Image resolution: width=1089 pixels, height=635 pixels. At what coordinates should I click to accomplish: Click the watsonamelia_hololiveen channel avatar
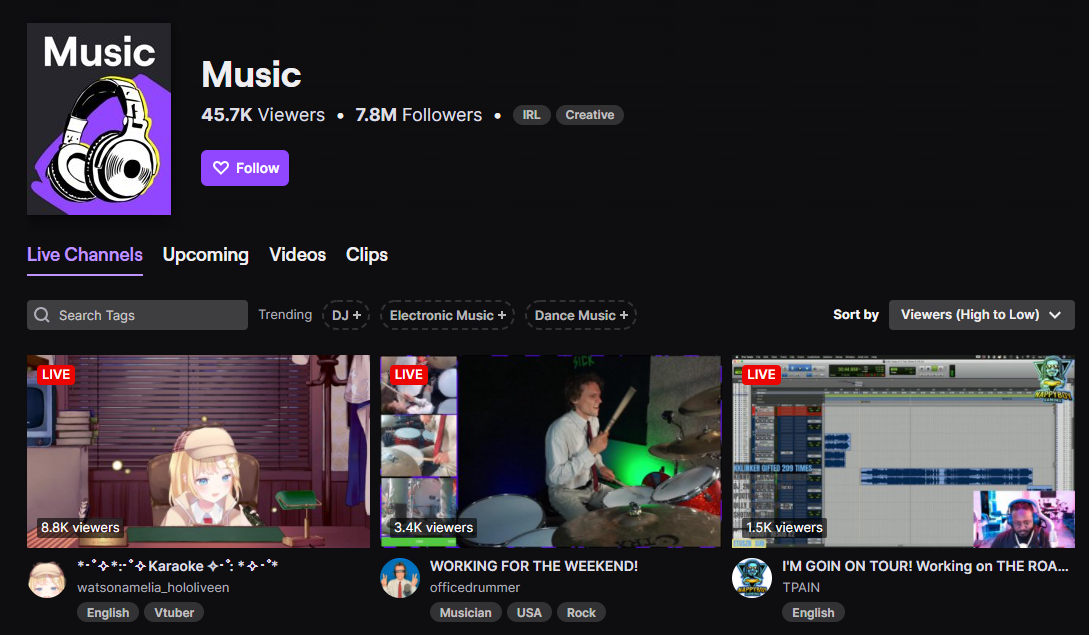pyautogui.click(x=46, y=579)
